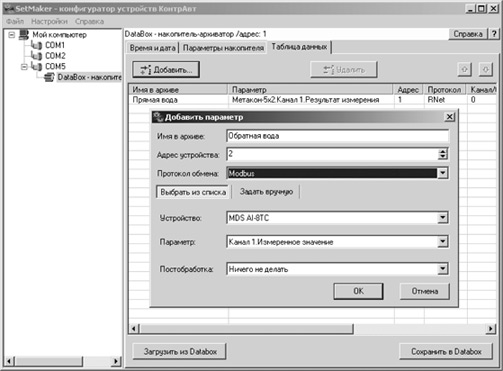Increase device address with spinner up arrow
This screenshot has height=371, width=503.
tap(443, 151)
